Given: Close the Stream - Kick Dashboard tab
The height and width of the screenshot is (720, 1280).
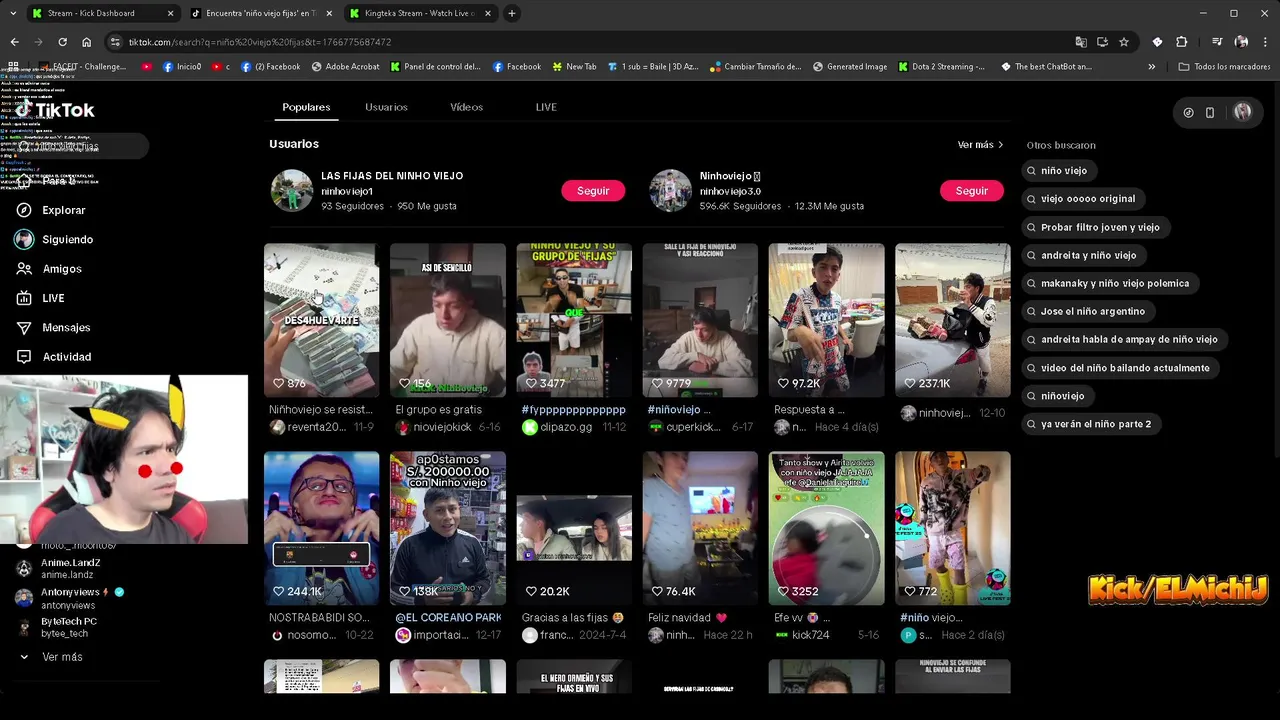Looking at the screenshot, I should (170, 13).
